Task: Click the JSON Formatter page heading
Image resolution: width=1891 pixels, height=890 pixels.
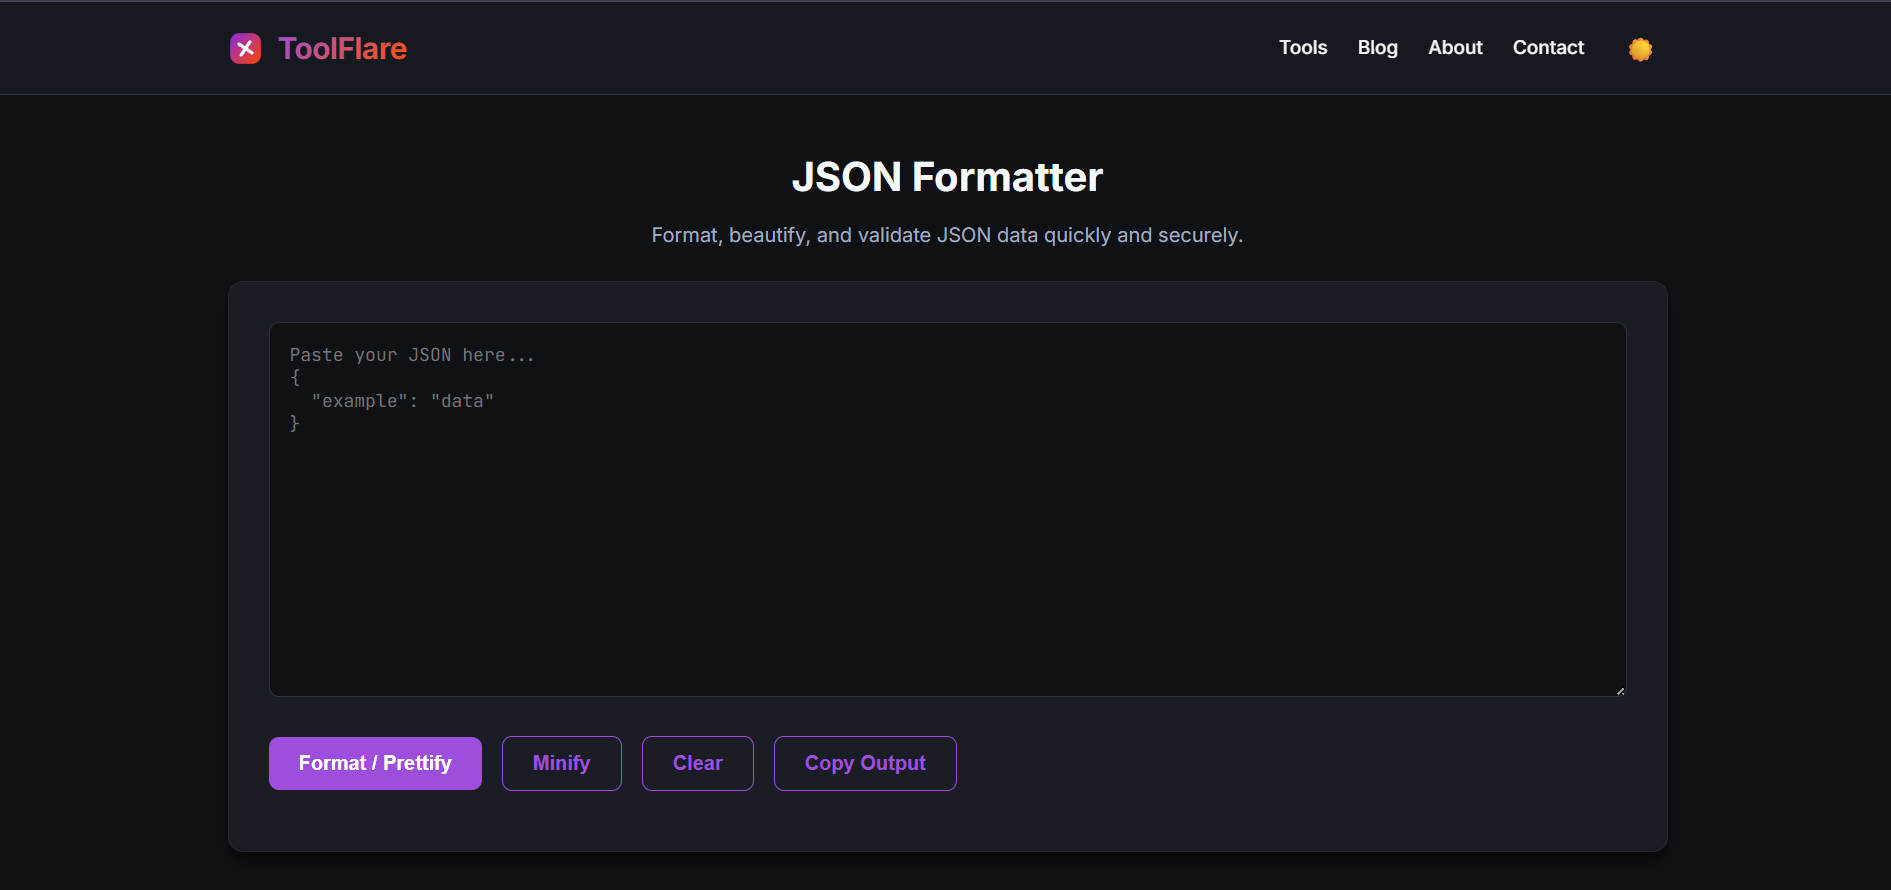Action: click(947, 177)
